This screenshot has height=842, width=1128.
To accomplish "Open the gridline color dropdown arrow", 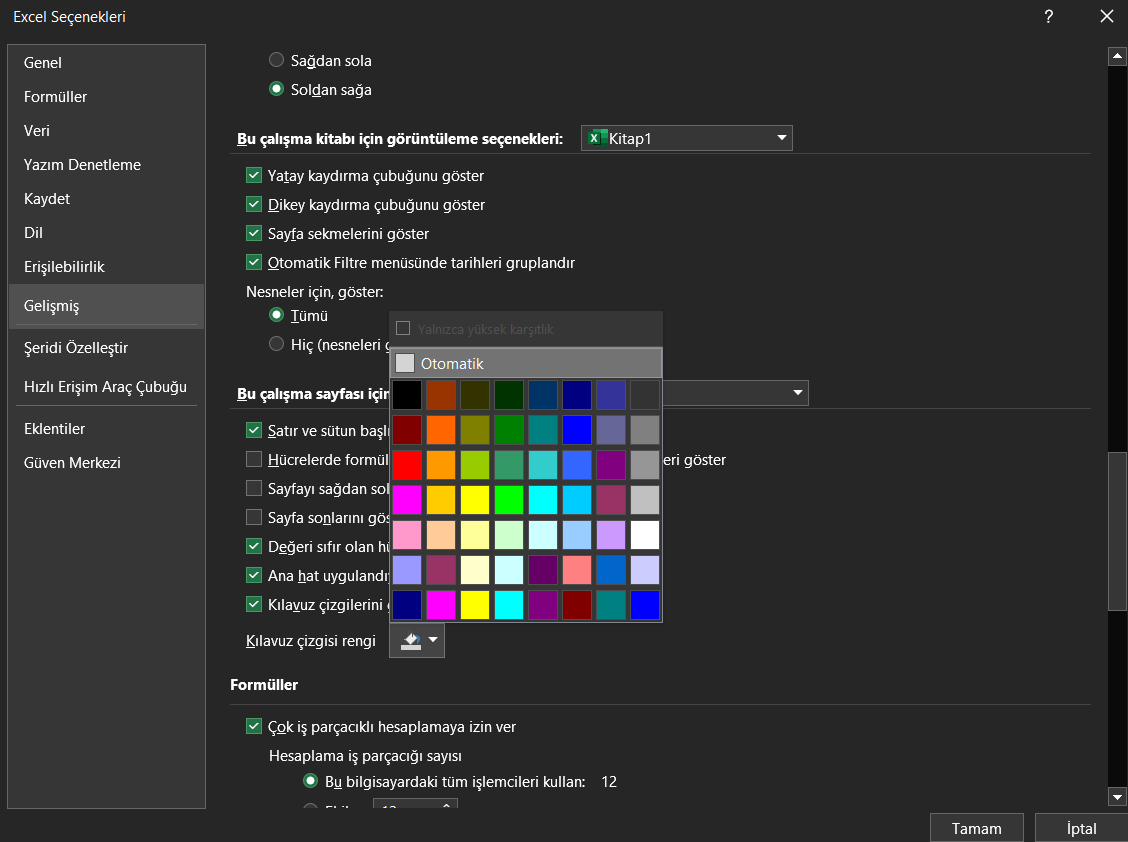I will click(x=432, y=640).
